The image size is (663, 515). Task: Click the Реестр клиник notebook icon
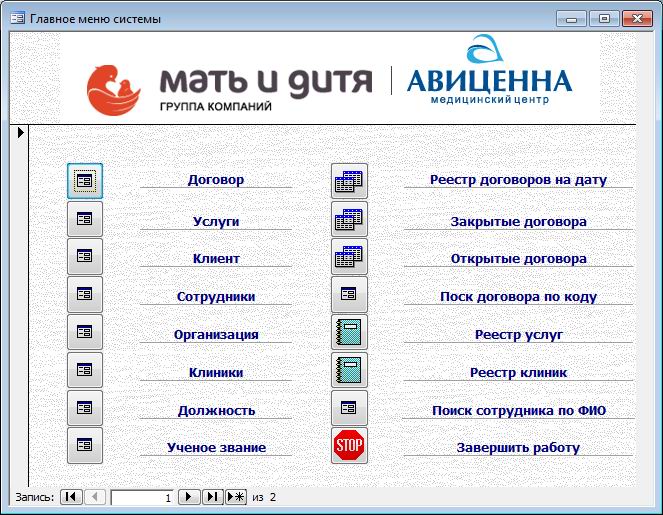[x=349, y=370]
